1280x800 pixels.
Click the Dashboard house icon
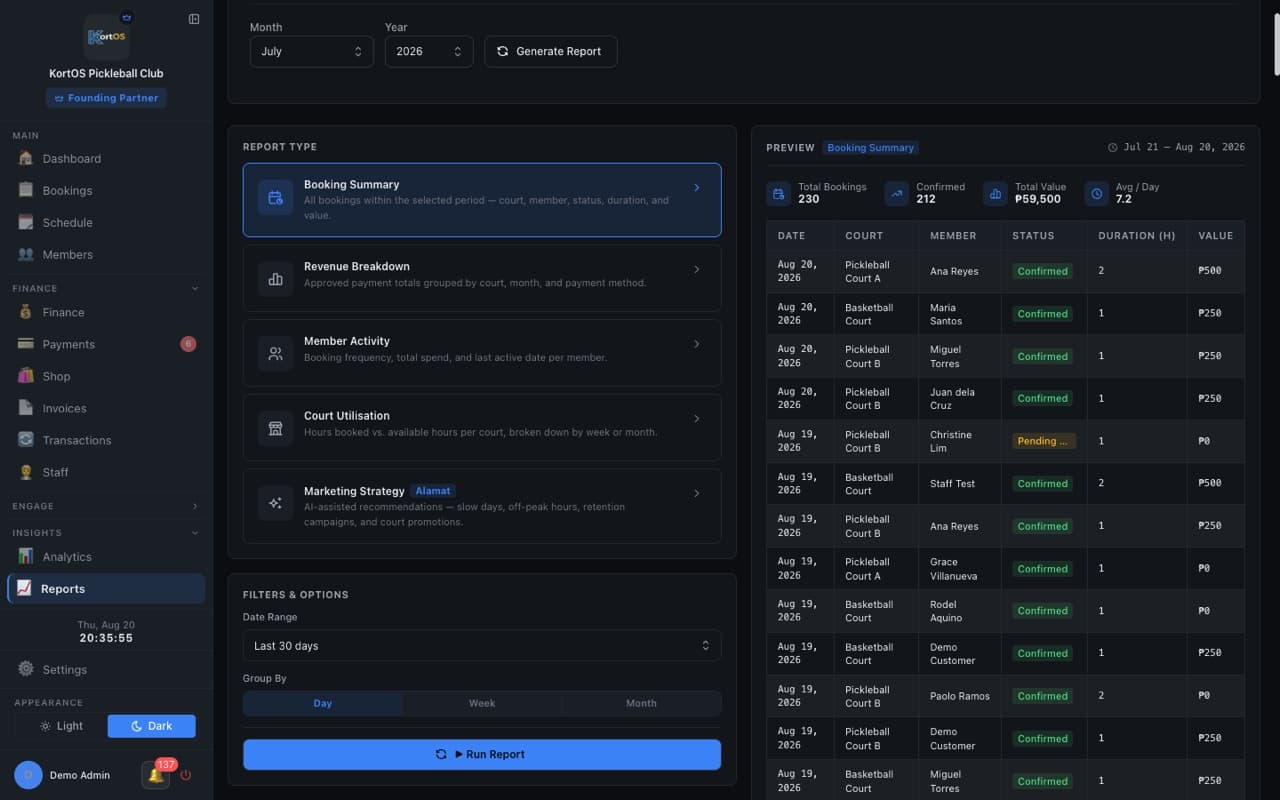[x=26, y=158]
